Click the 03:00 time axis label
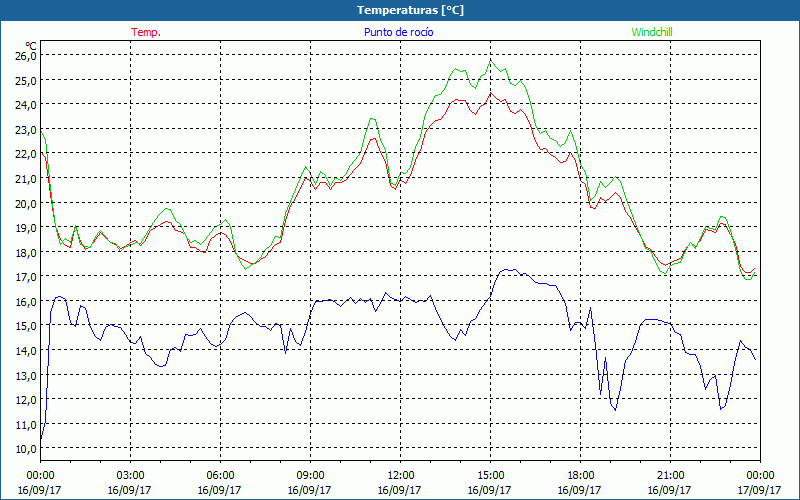 pos(130,476)
